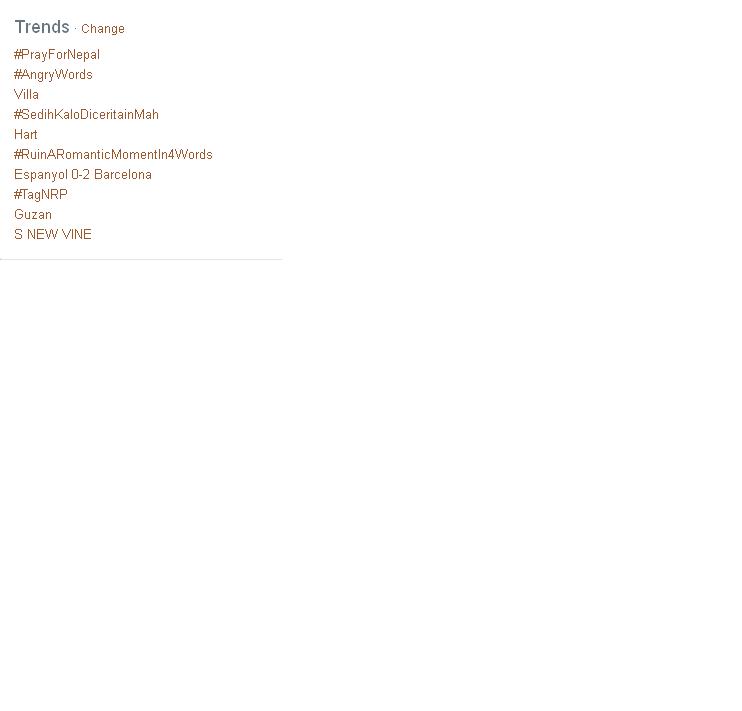Click the Trends heading text

(42, 27)
